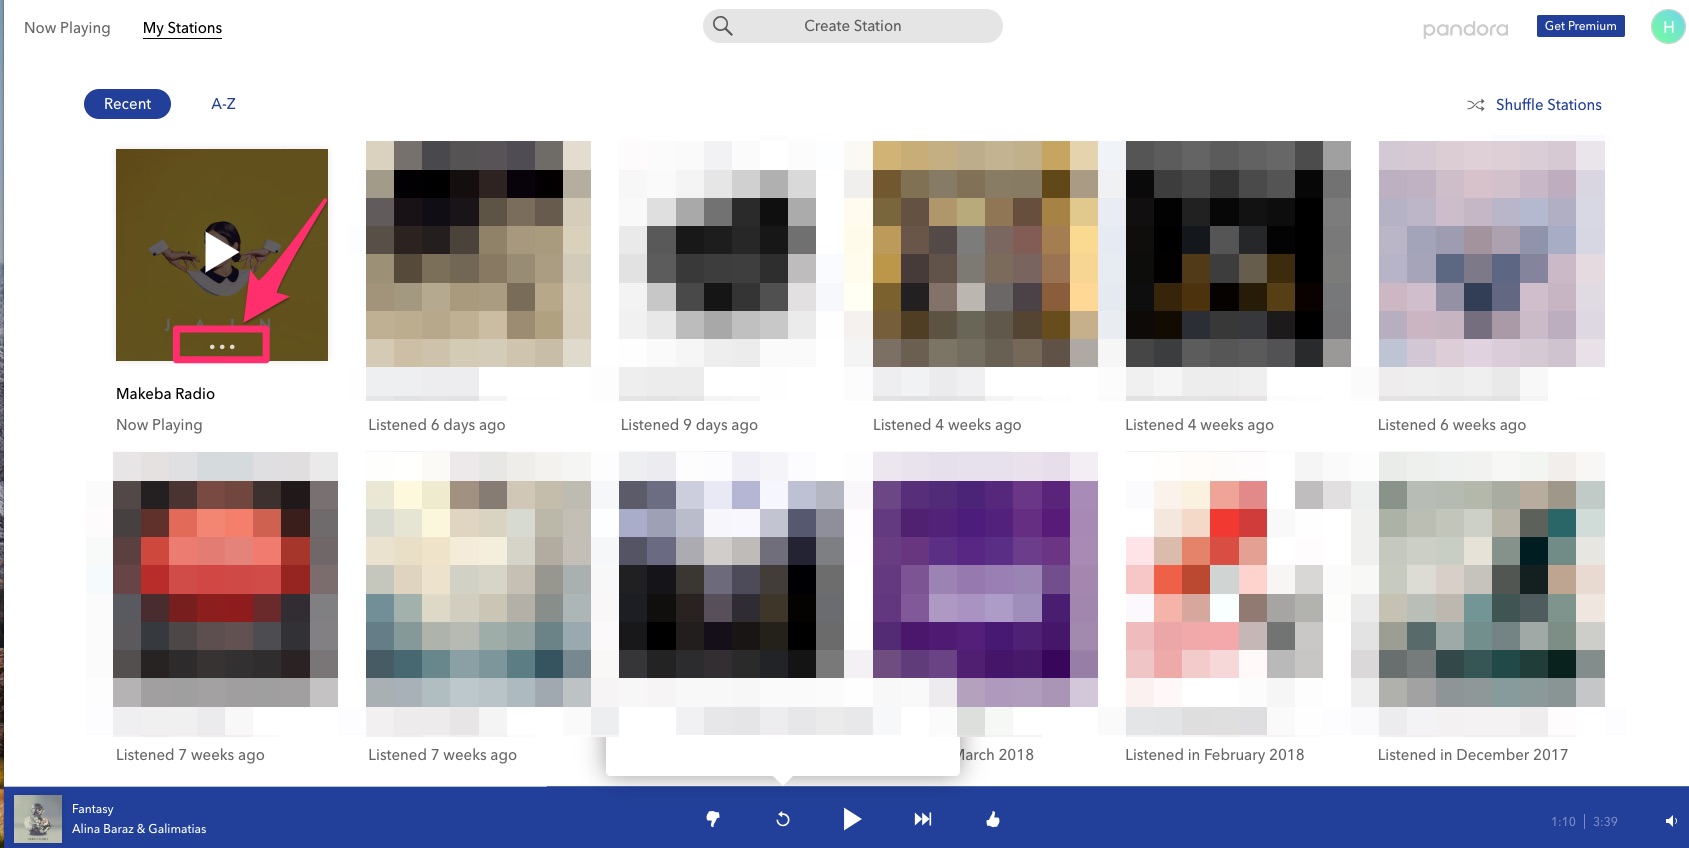
Task: Click into the Create Station search field
Action: pos(852,26)
